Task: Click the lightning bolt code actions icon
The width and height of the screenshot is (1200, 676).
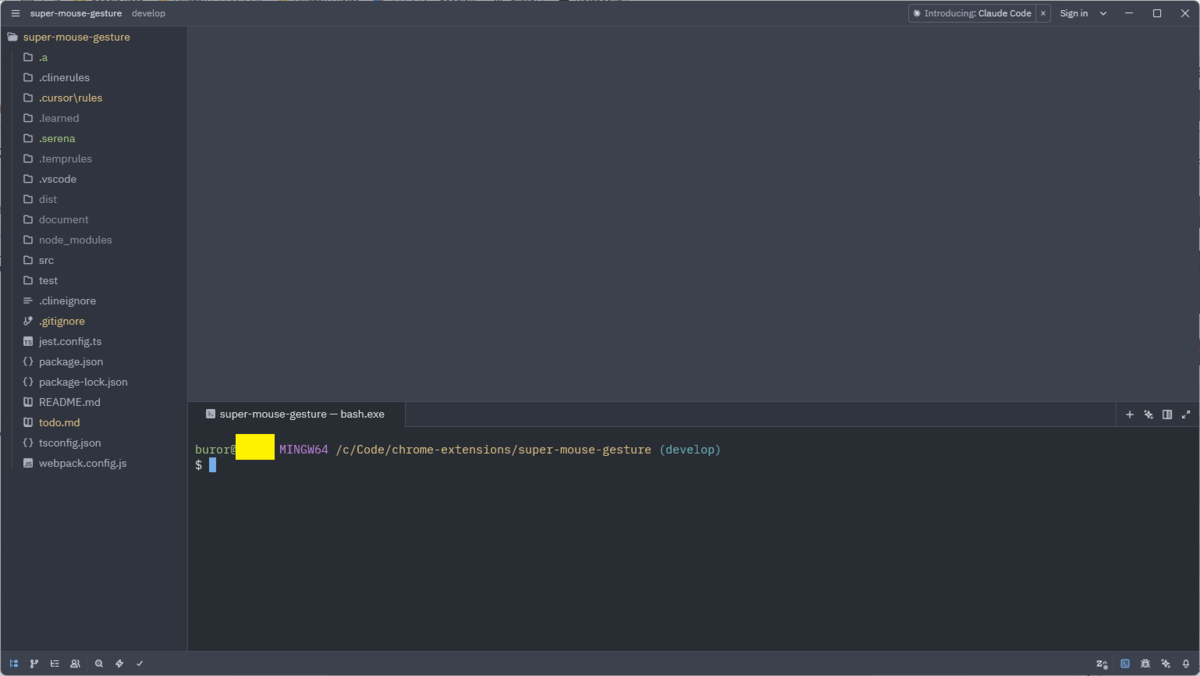Action: [x=119, y=663]
